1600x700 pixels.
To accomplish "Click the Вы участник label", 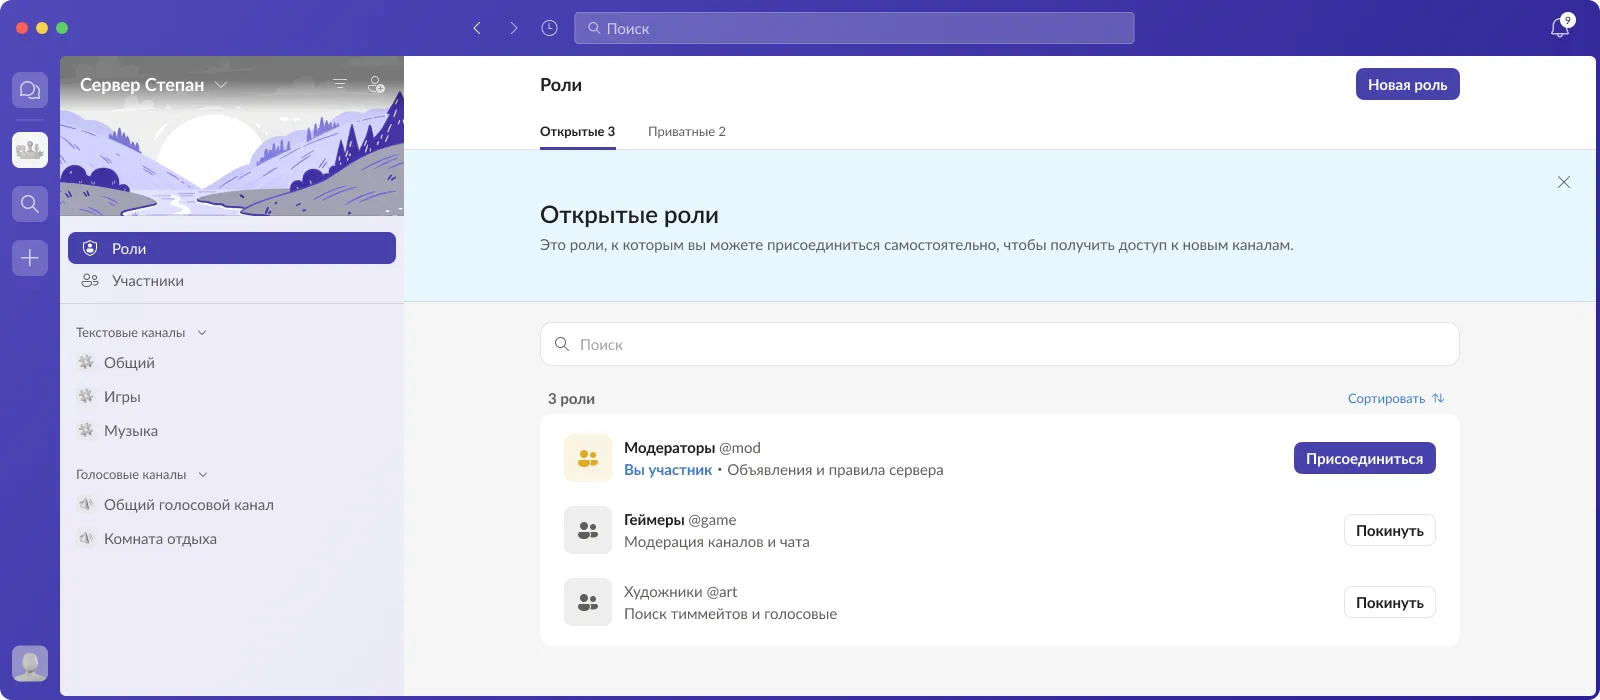I will tap(668, 470).
